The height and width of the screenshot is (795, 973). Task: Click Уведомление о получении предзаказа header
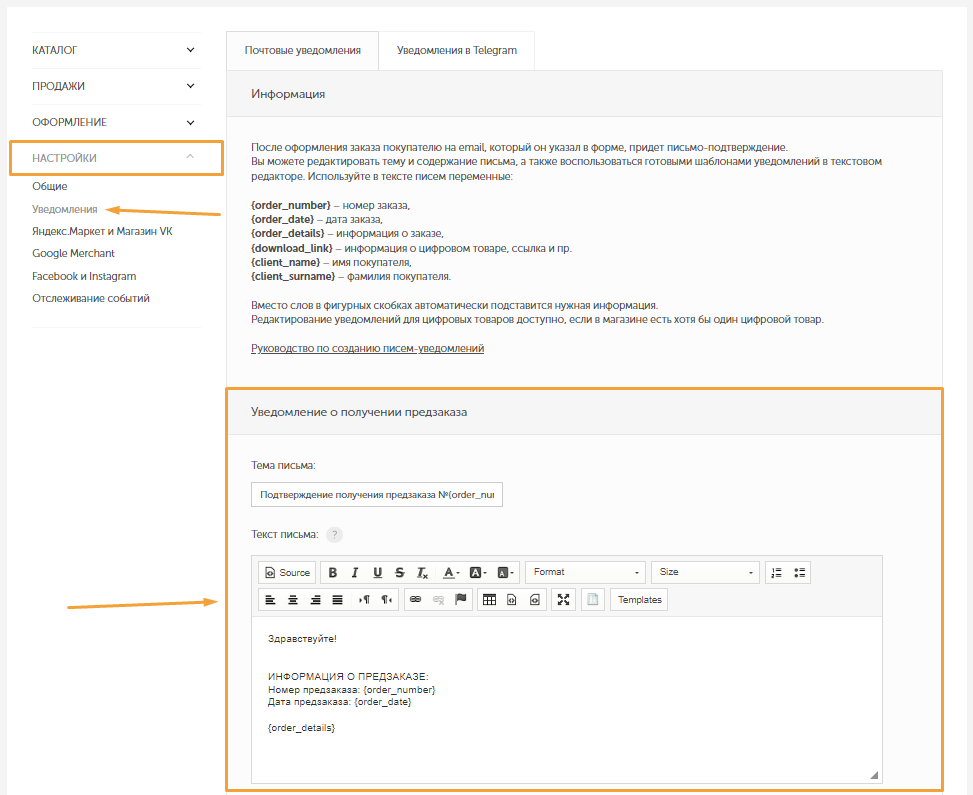tap(584, 412)
